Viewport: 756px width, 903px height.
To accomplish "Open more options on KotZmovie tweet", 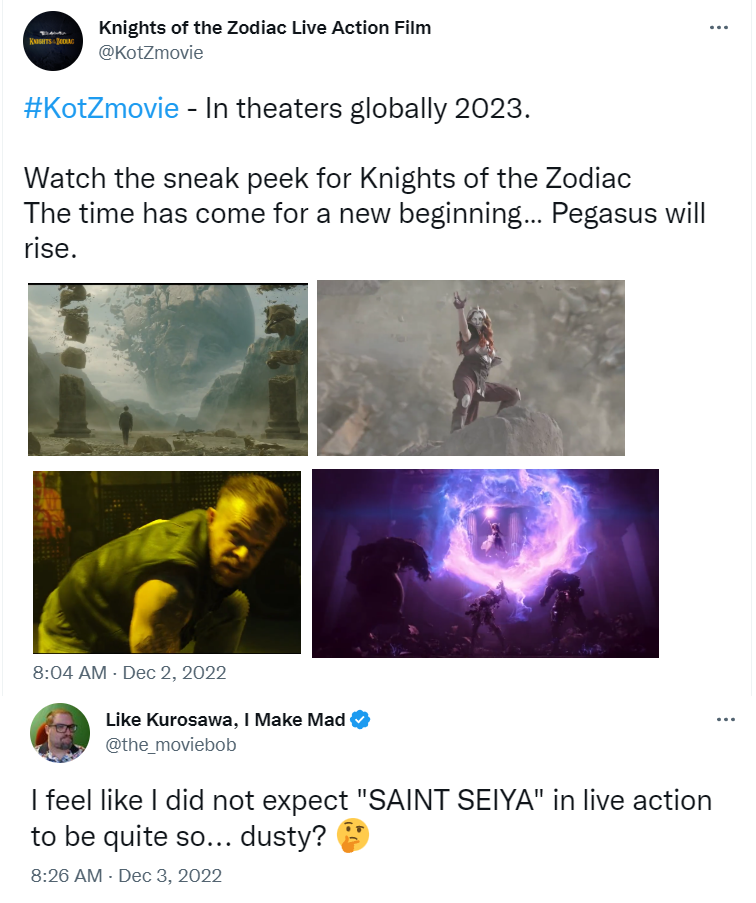I will tap(718, 28).
